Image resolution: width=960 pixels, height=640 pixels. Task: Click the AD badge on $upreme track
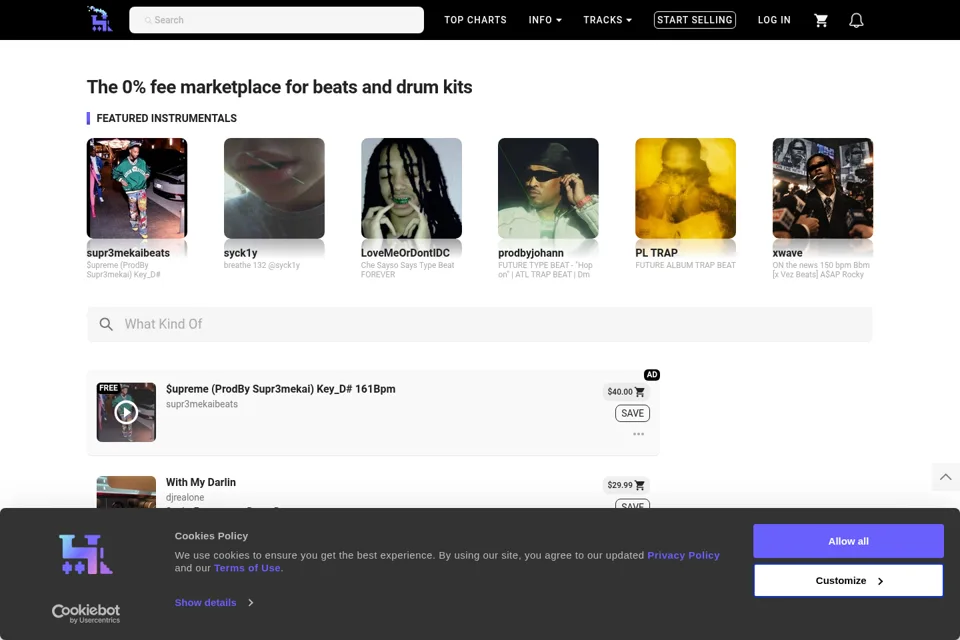(x=651, y=375)
